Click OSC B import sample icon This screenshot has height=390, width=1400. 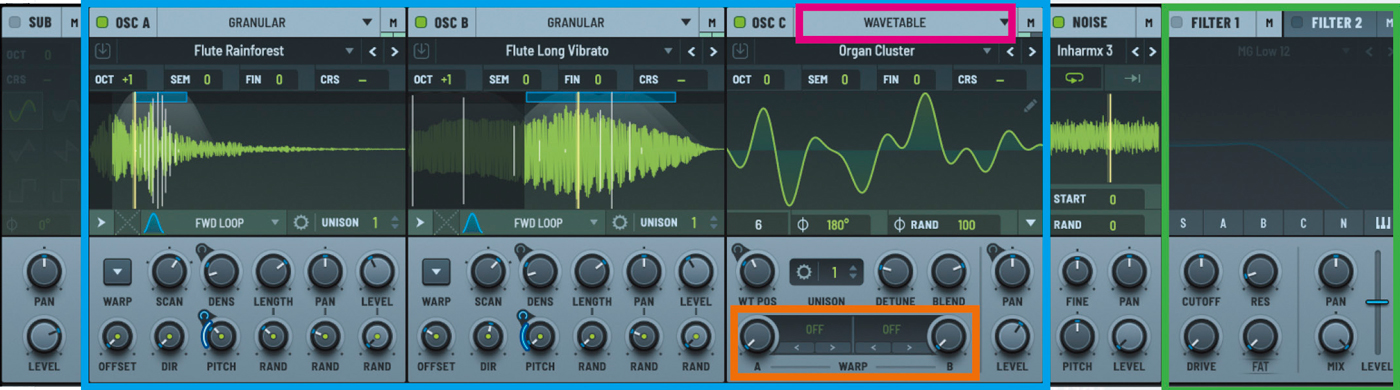coord(421,51)
